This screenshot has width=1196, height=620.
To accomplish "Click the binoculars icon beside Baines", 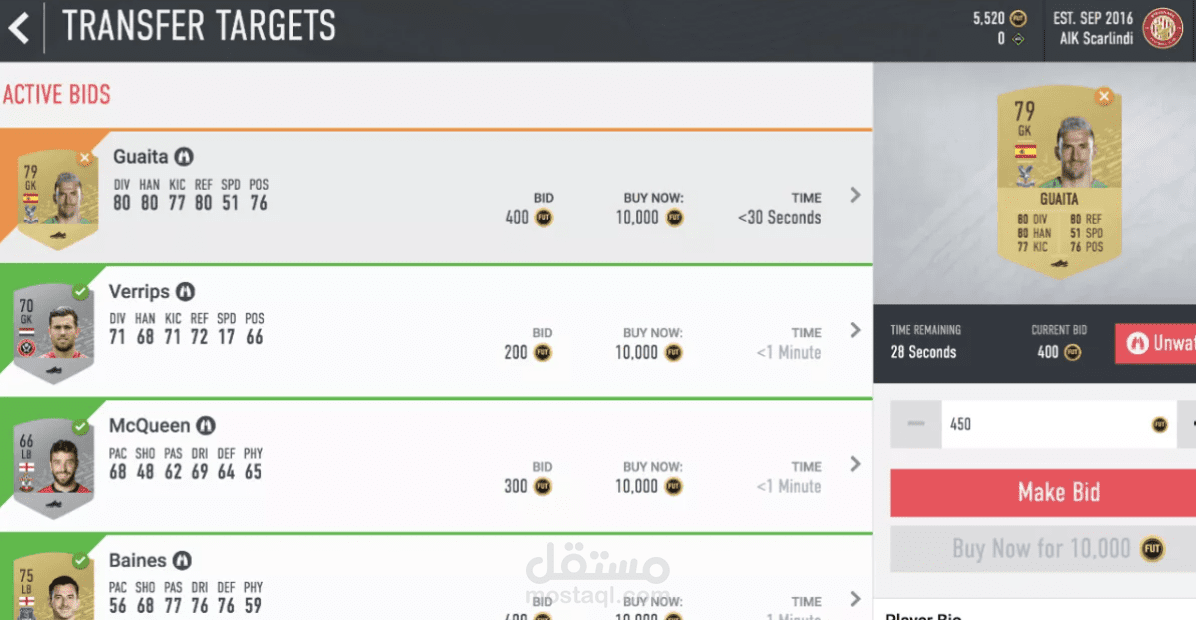I will pyautogui.click(x=182, y=561).
